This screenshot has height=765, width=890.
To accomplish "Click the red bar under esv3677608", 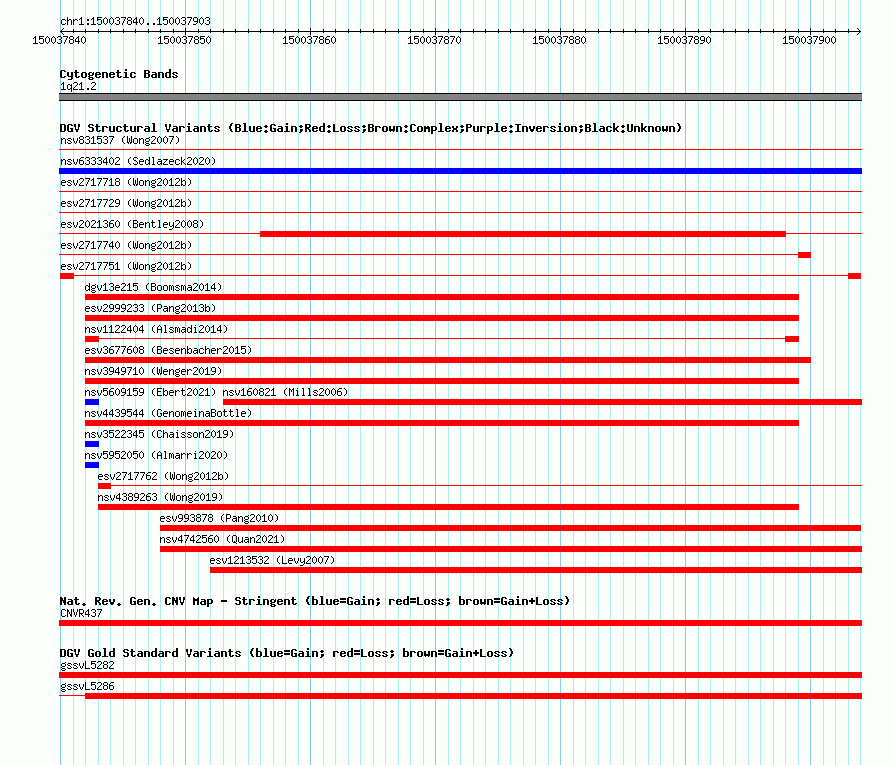I will pos(448,360).
